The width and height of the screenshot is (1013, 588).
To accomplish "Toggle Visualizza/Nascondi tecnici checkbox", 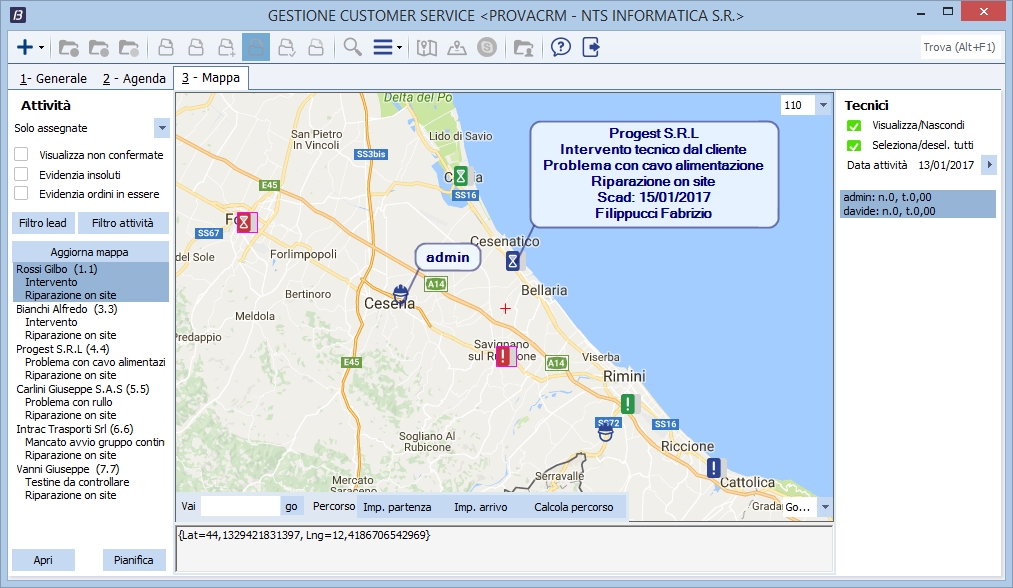I will [x=853, y=125].
